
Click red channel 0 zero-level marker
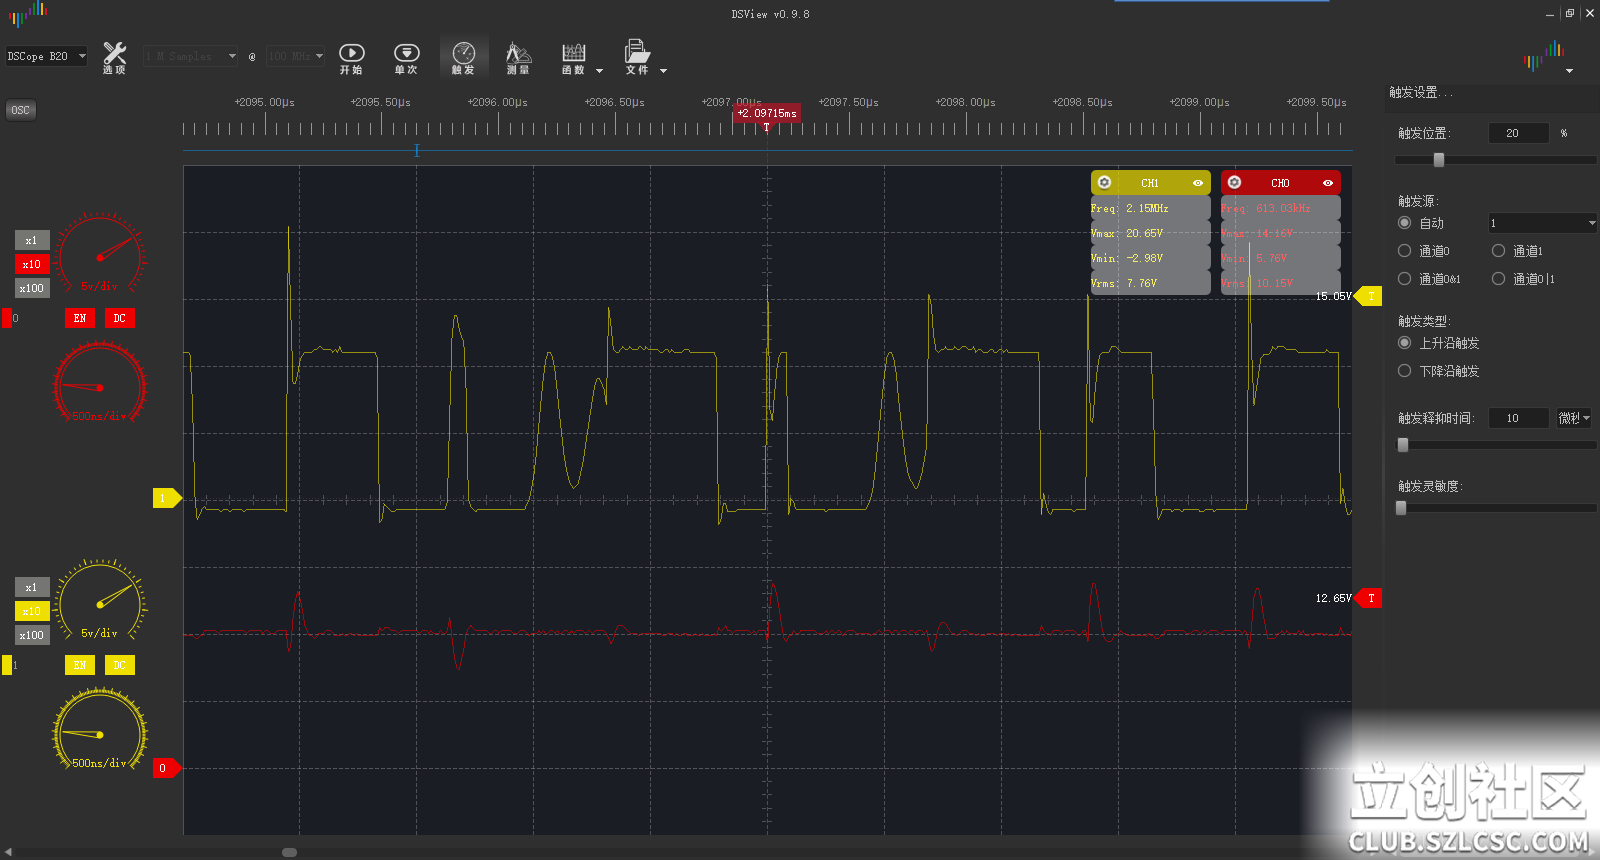click(x=166, y=768)
